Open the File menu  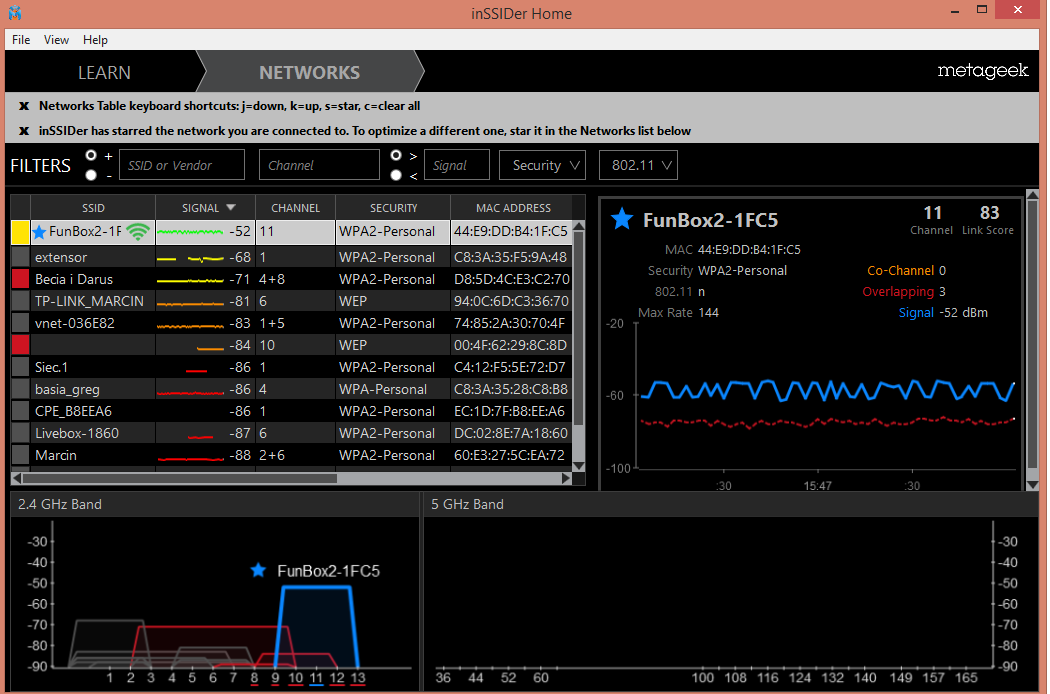21,40
